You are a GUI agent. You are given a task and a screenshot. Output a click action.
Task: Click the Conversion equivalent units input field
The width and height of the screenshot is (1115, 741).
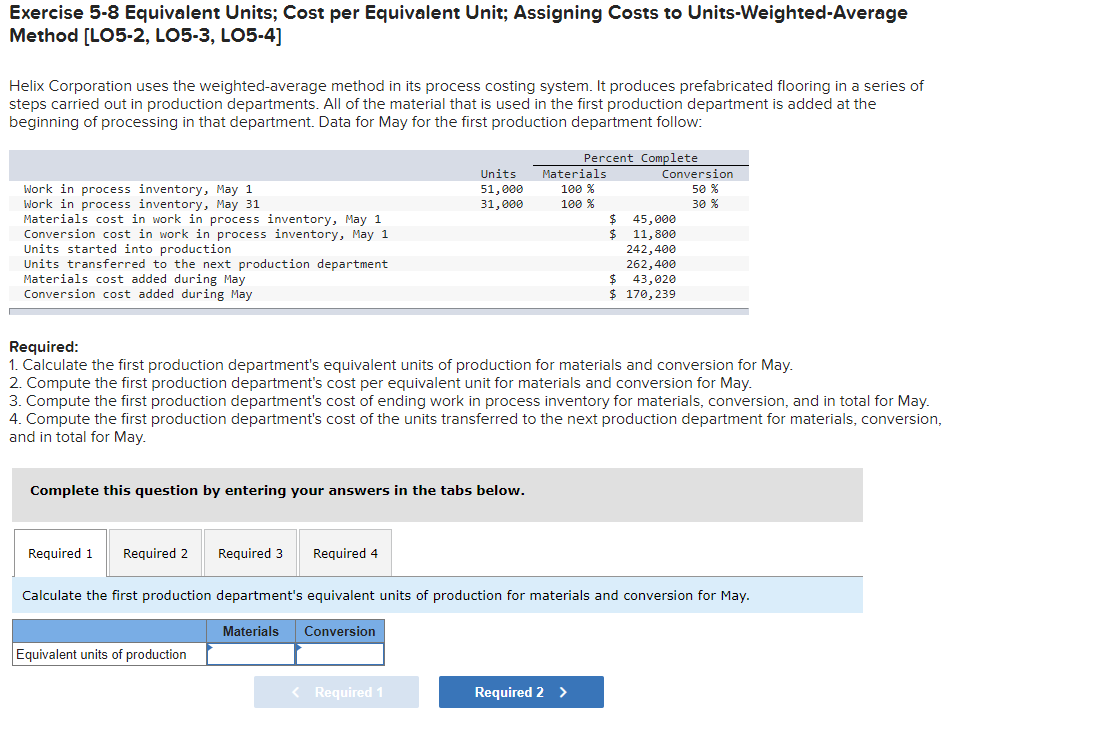click(x=340, y=654)
